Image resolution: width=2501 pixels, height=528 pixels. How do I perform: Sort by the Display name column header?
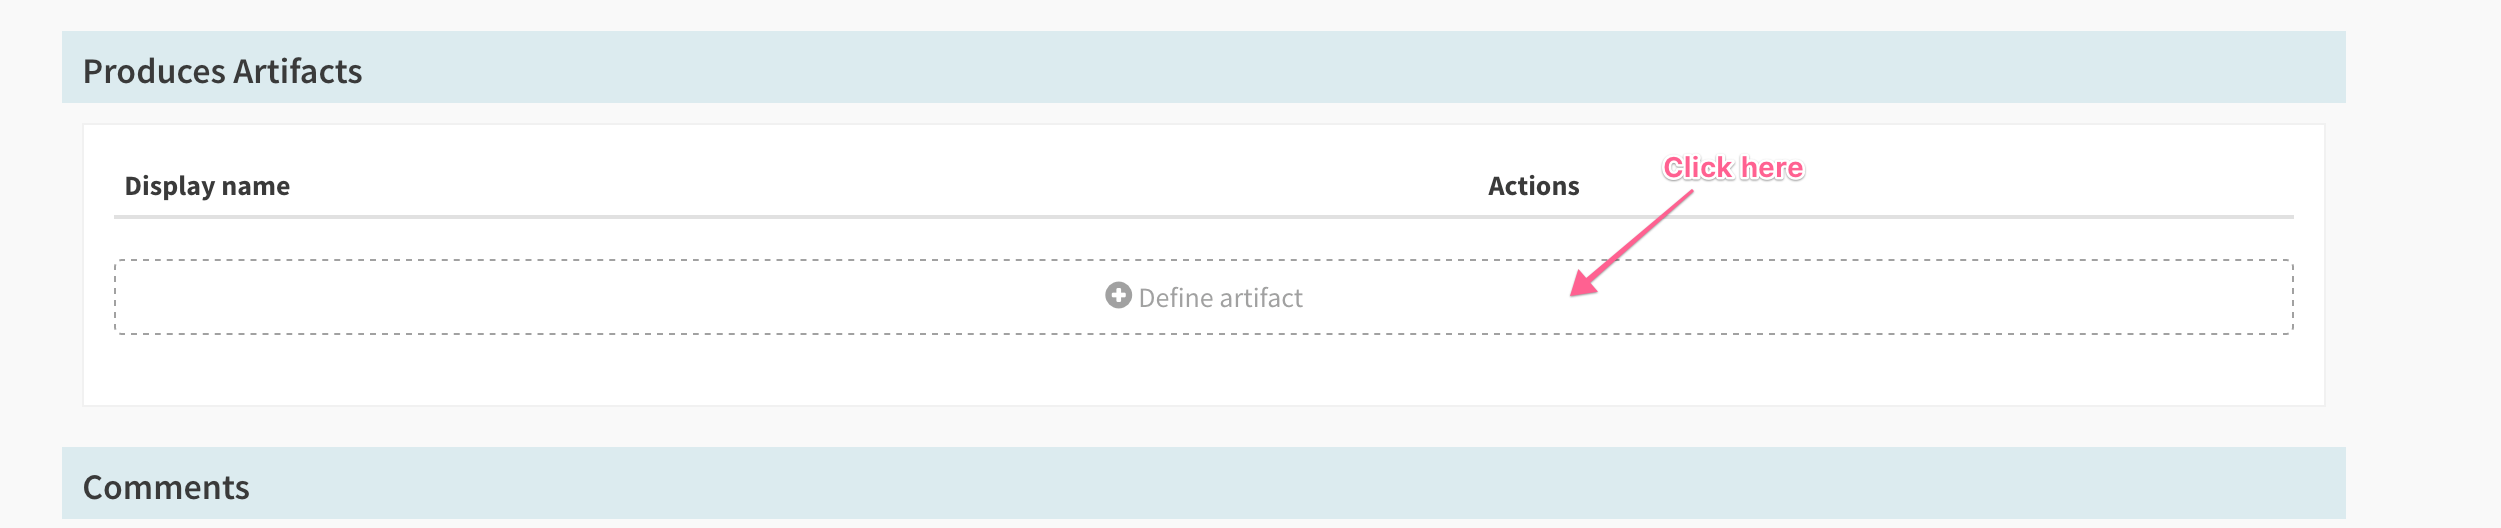(x=207, y=186)
